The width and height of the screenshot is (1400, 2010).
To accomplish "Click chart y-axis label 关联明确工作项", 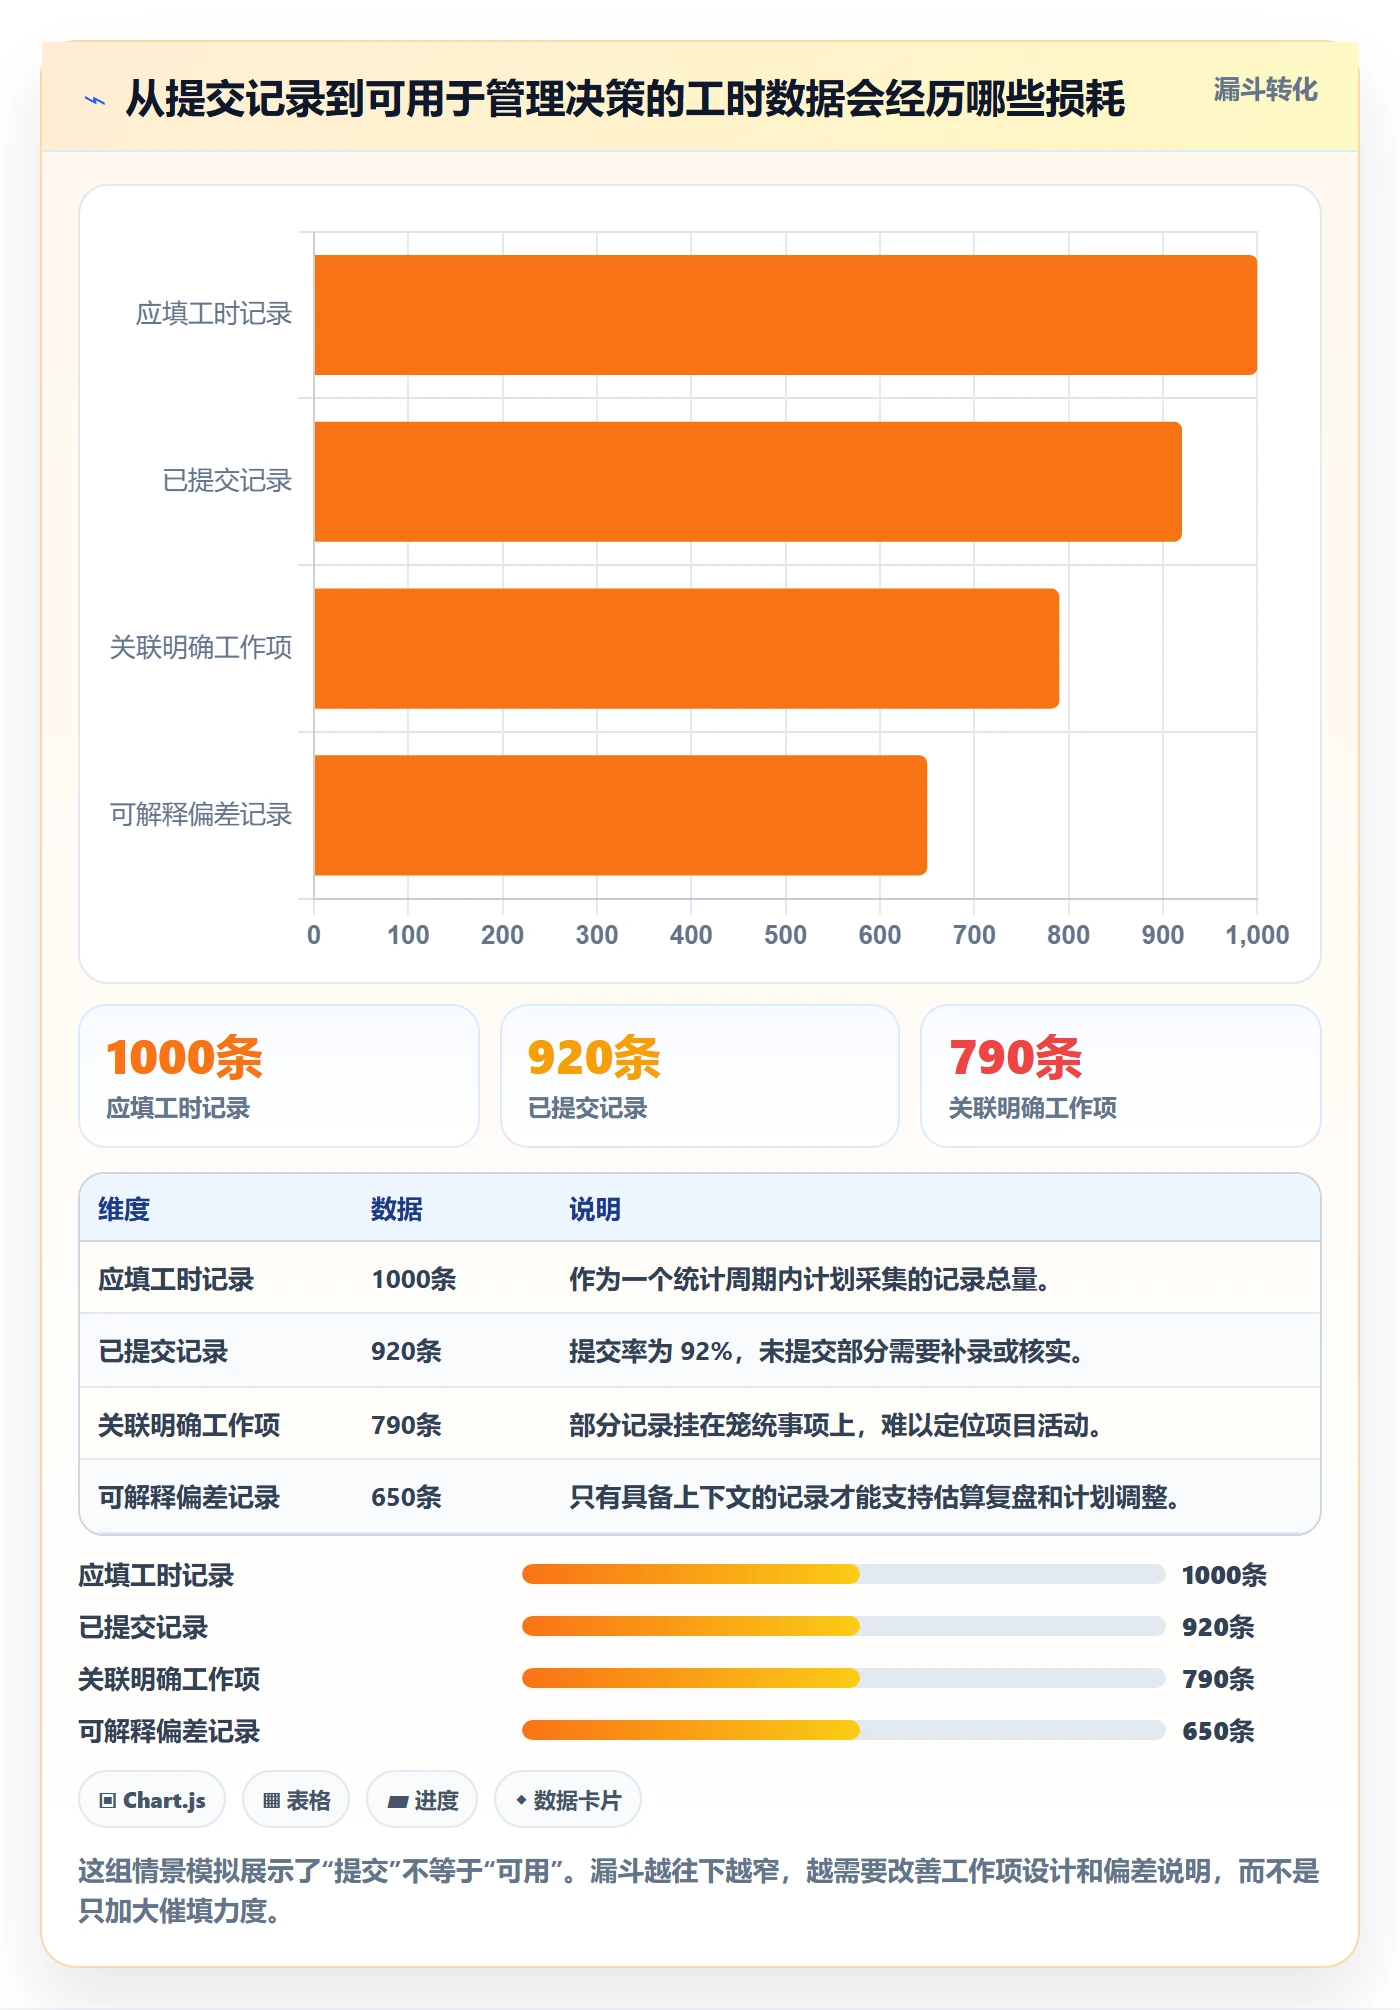I will coord(201,648).
